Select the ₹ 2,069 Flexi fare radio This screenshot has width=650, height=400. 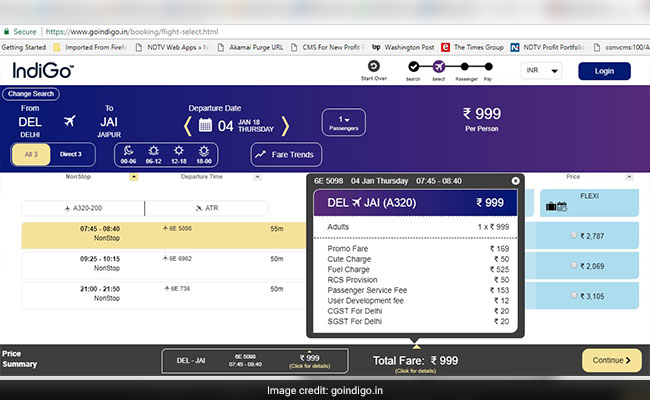[574, 265]
